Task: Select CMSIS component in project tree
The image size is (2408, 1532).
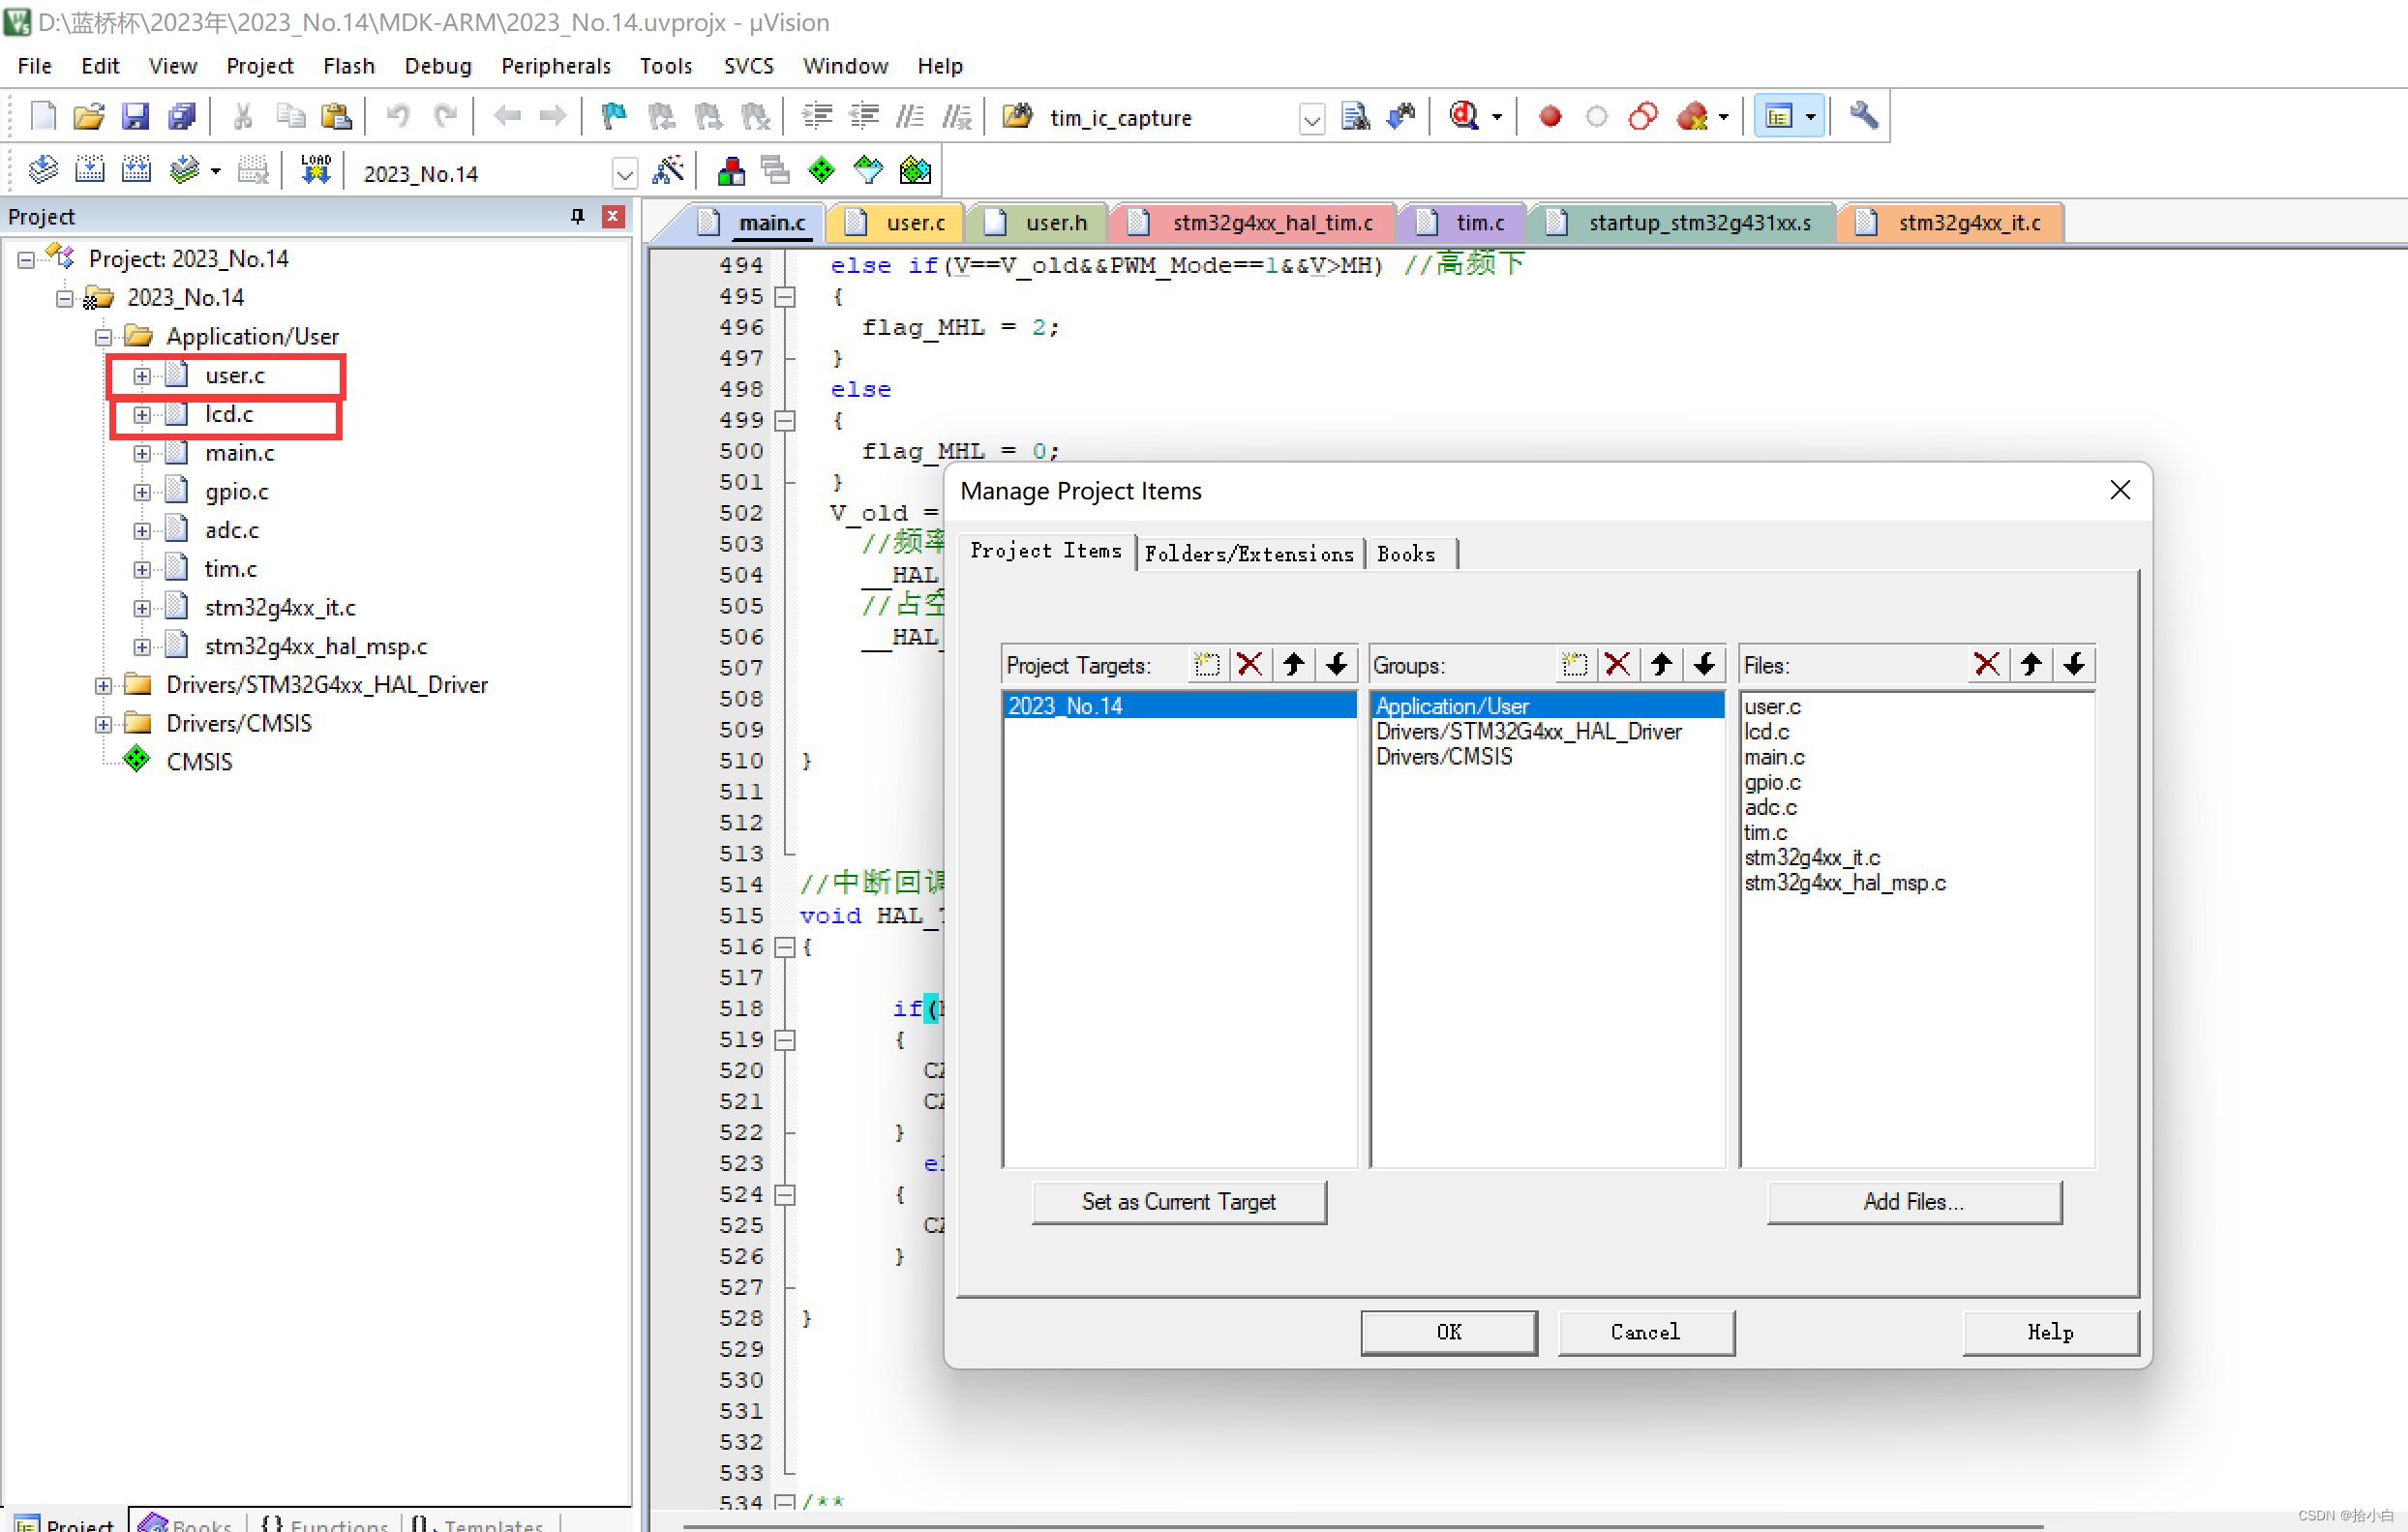Action: click(x=199, y=763)
